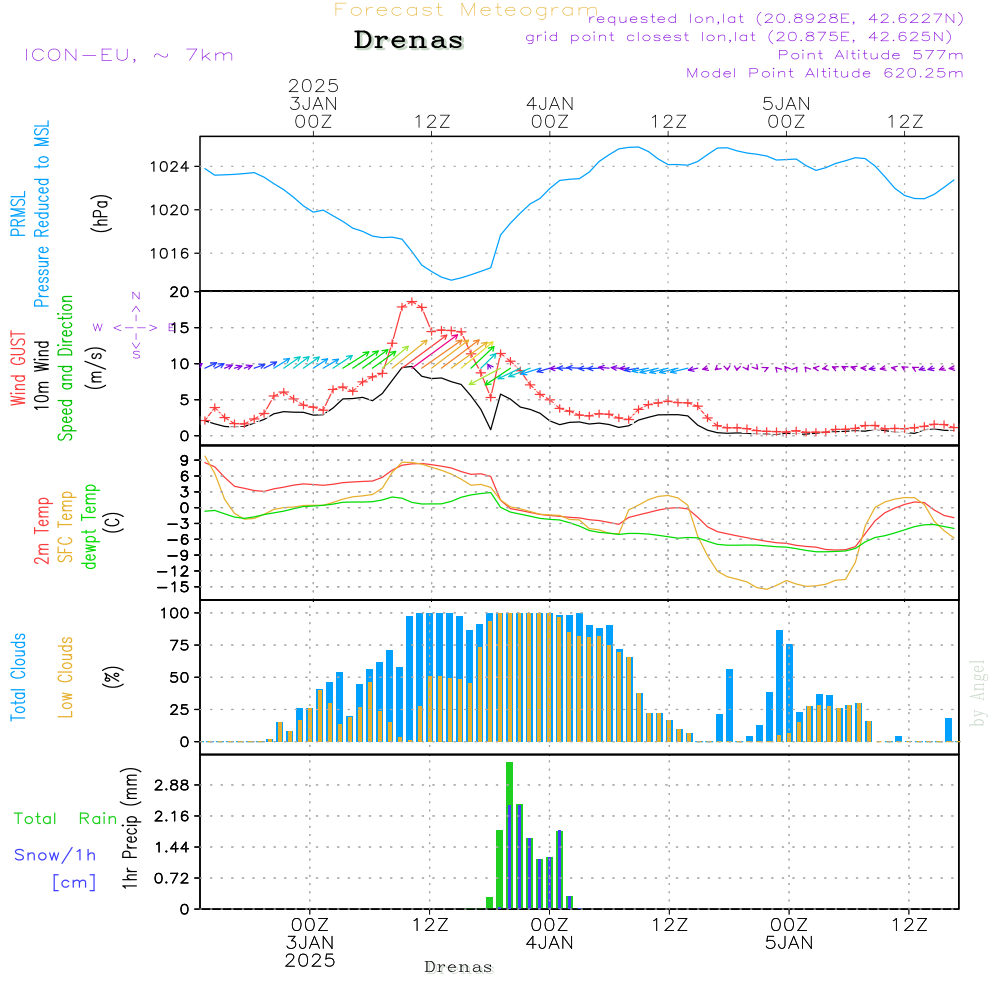Click the 'Total Rain' green legend
Viewport: 1000px width, 1000px height.
tap(66, 819)
